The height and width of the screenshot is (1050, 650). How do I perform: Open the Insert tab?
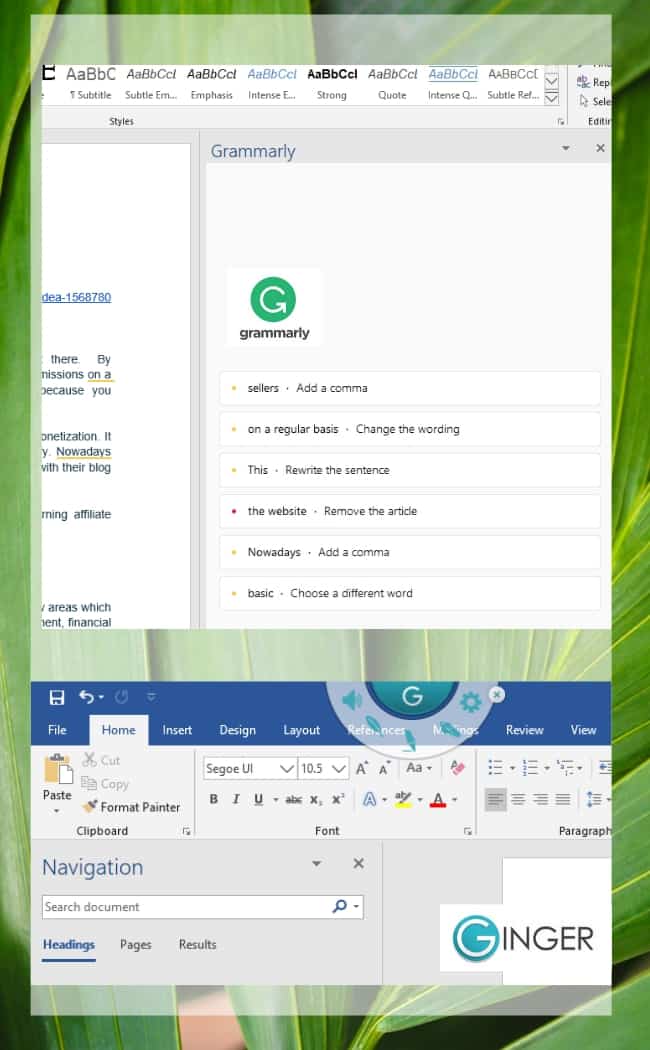click(x=177, y=730)
